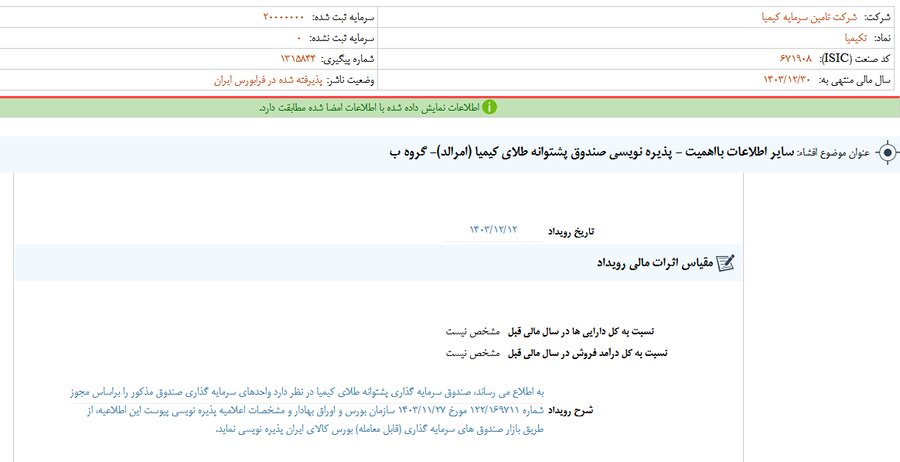Click مشخص نیست beside total assets ratio
The width and height of the screenshot is (900, 462).
(x=471, y=331)
